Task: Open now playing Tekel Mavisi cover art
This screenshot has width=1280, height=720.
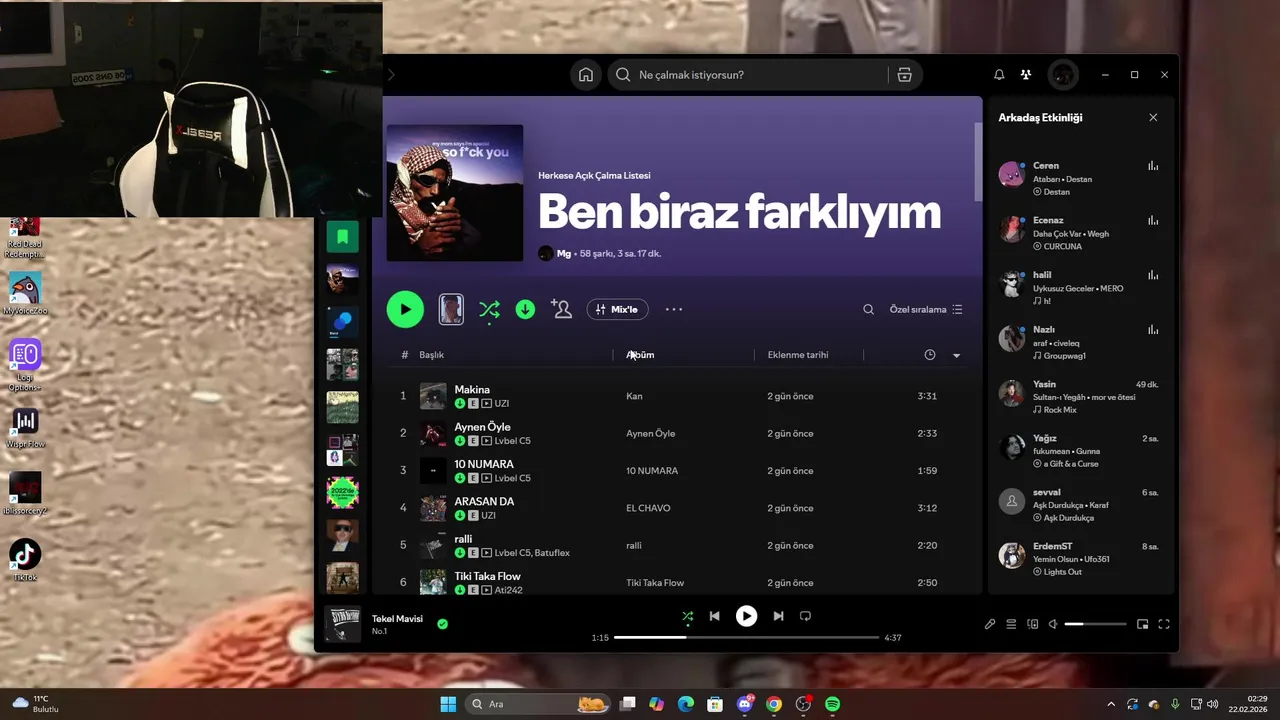Action: tap(343, 624)
